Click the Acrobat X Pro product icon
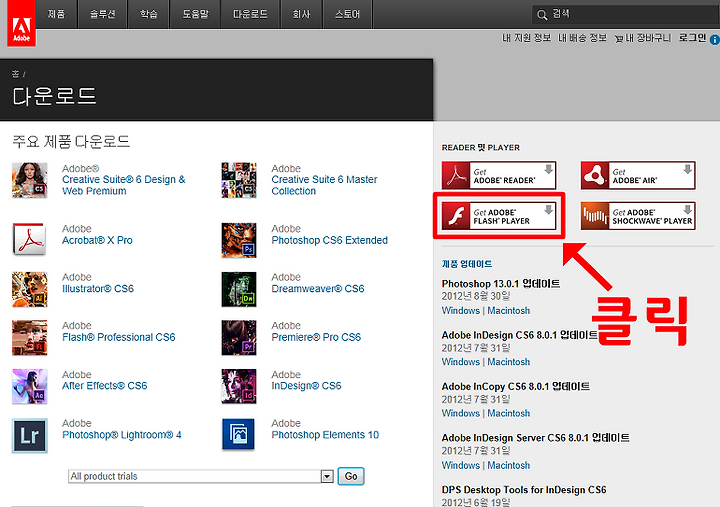This screenshot has width=720, height=507. (29, 239)
